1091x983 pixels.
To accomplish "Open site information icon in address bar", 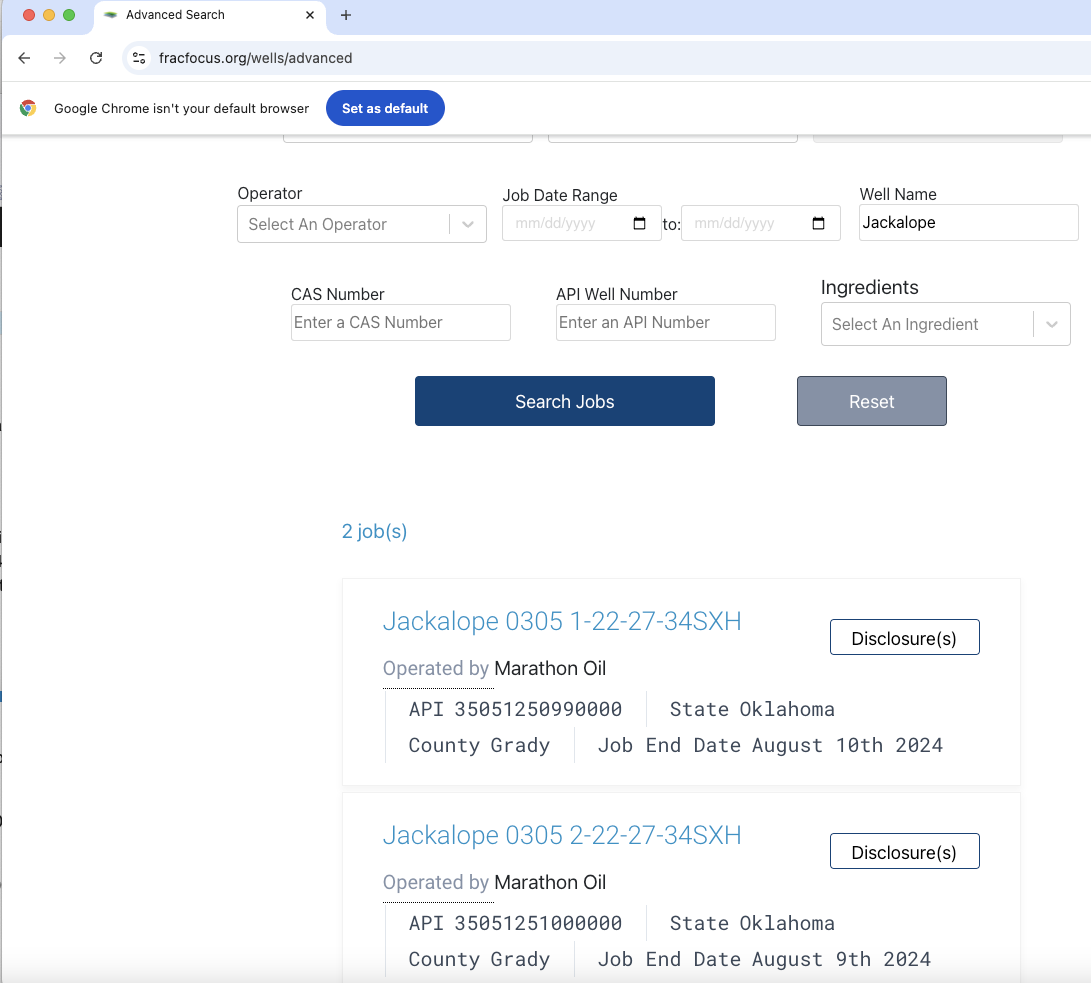I will click(139, 58).
